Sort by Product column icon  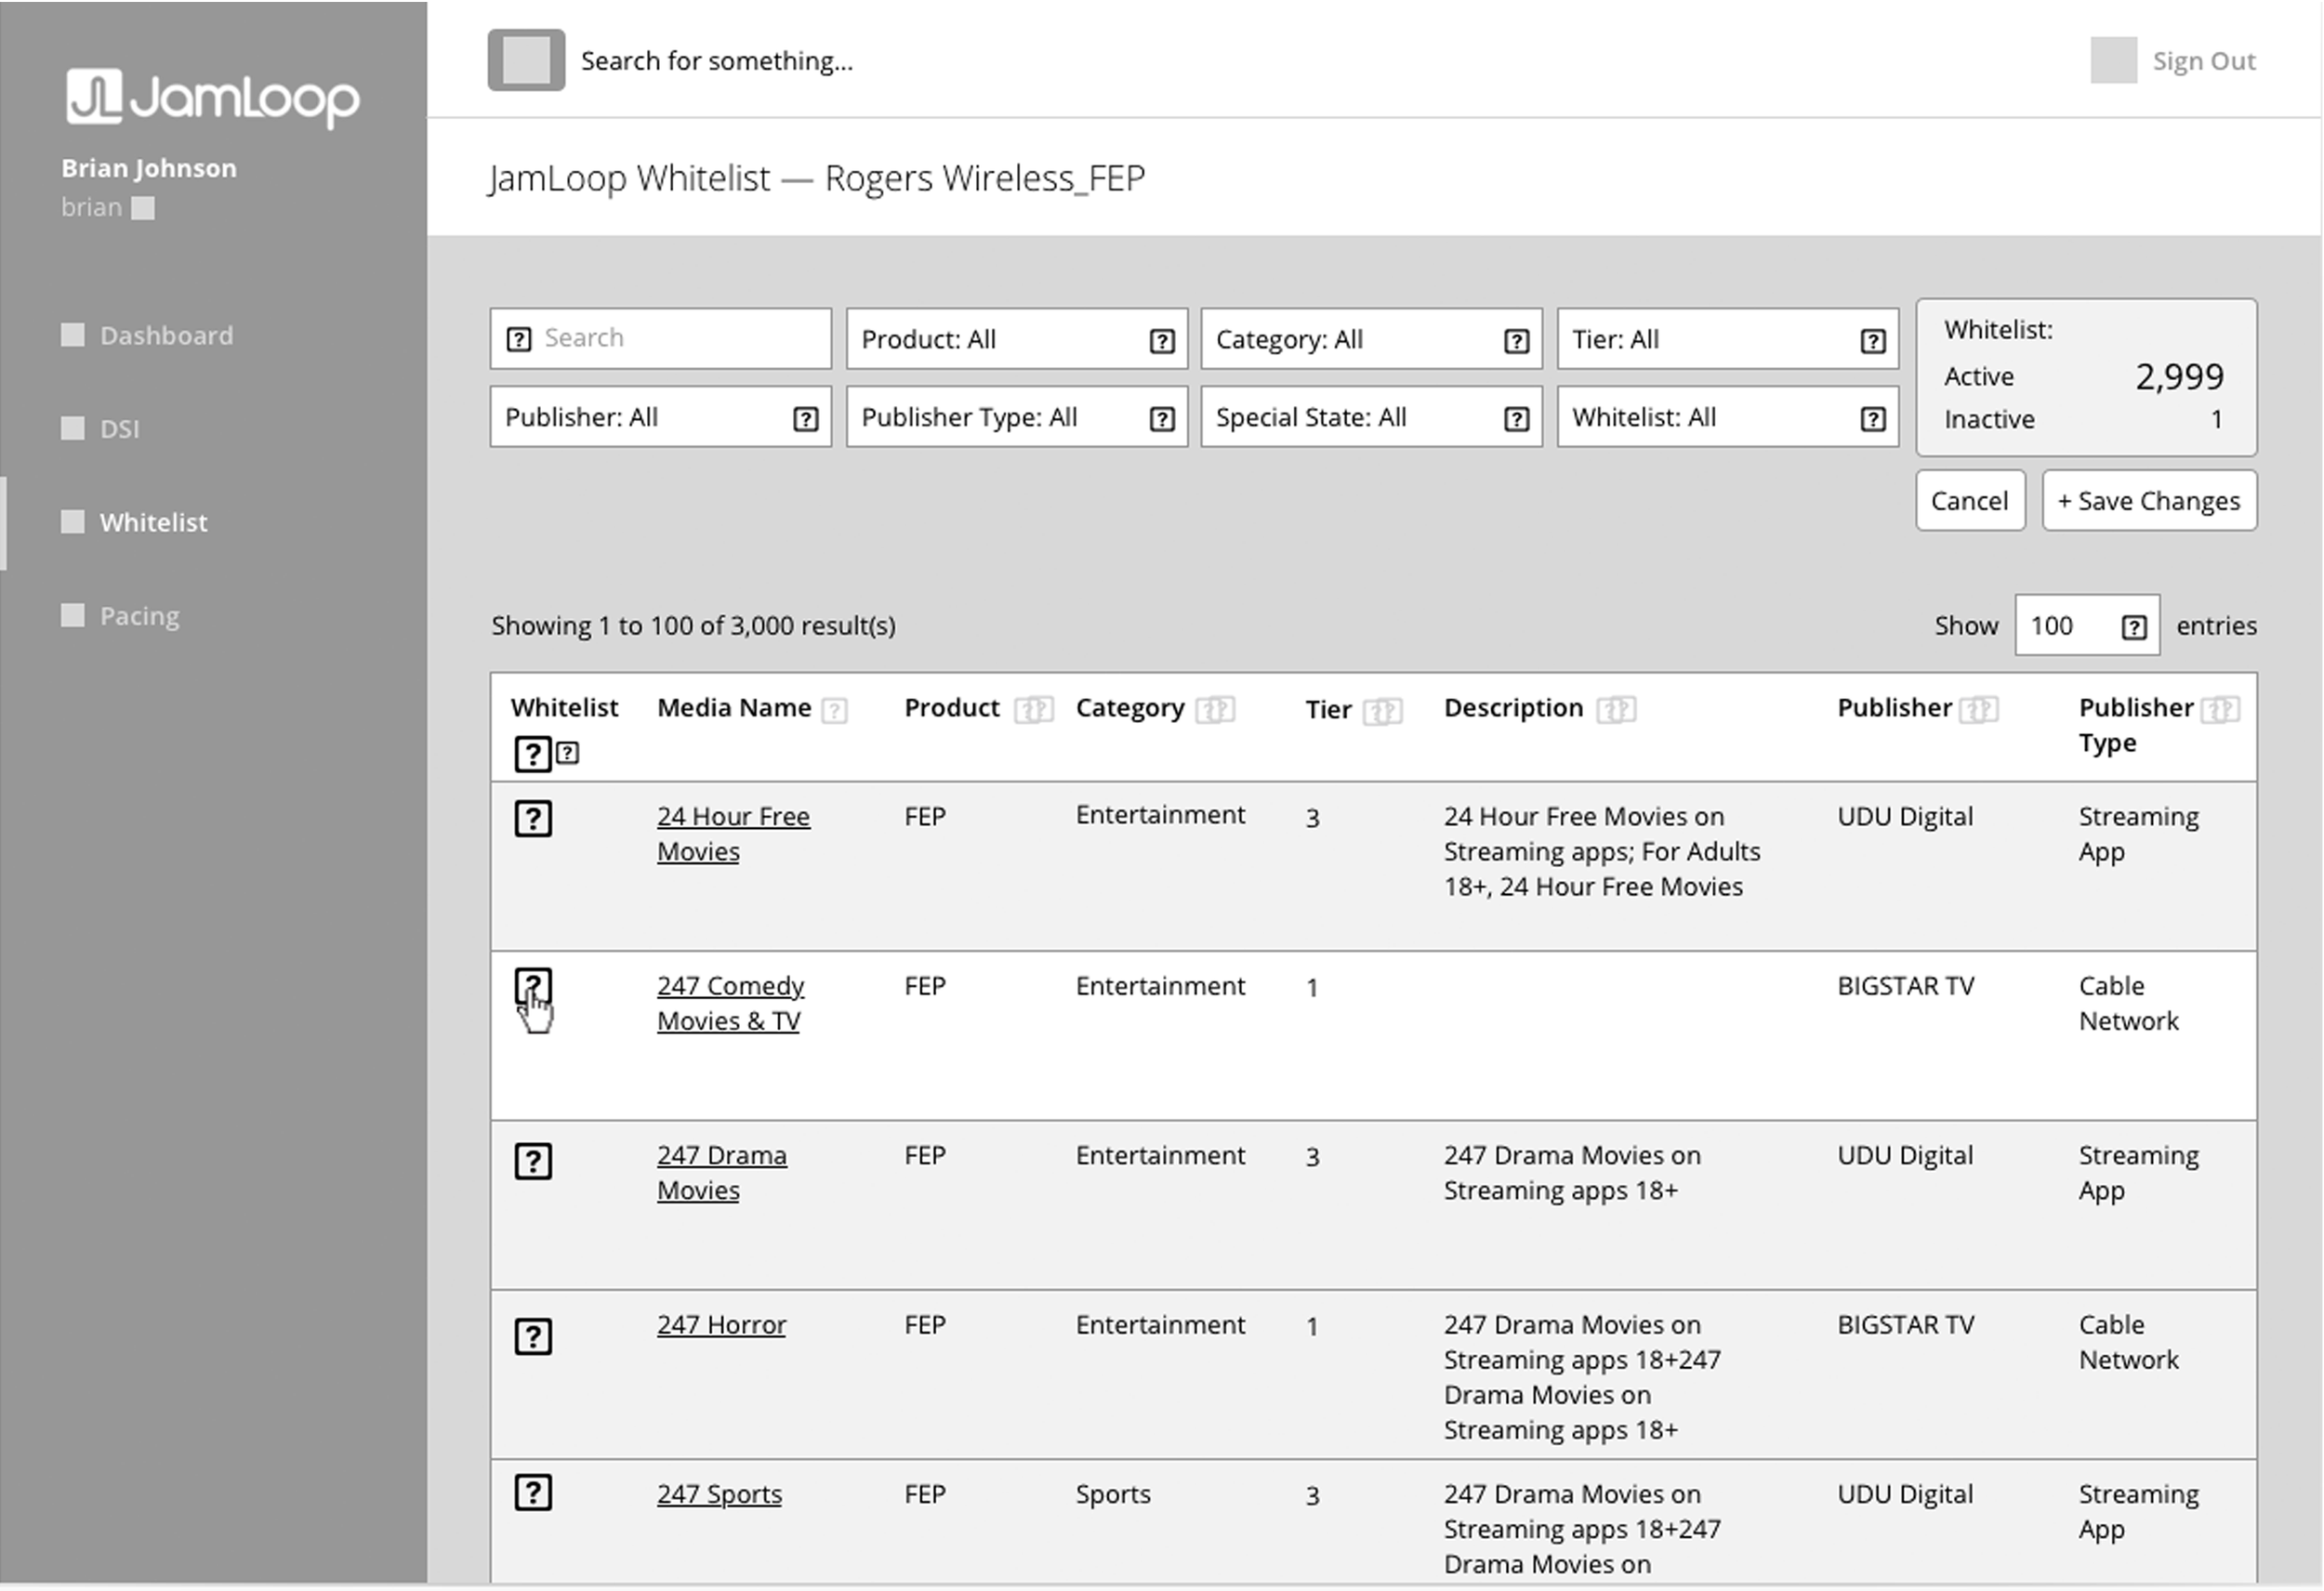coord(1033,710)
